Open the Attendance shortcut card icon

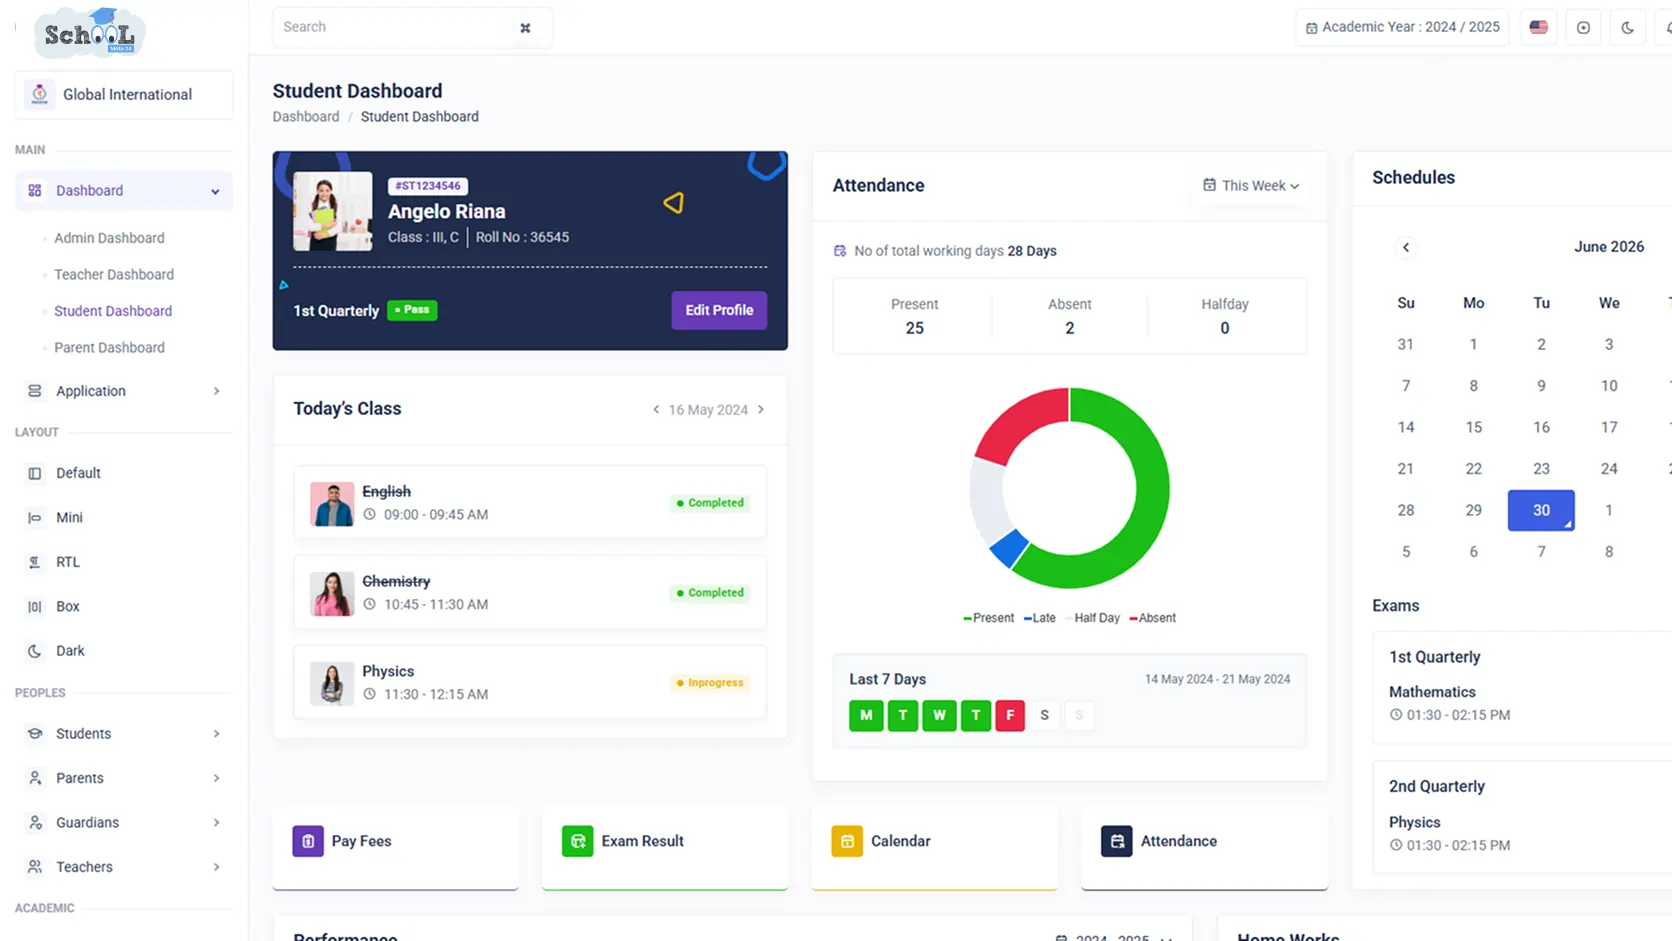(1117, 841)
